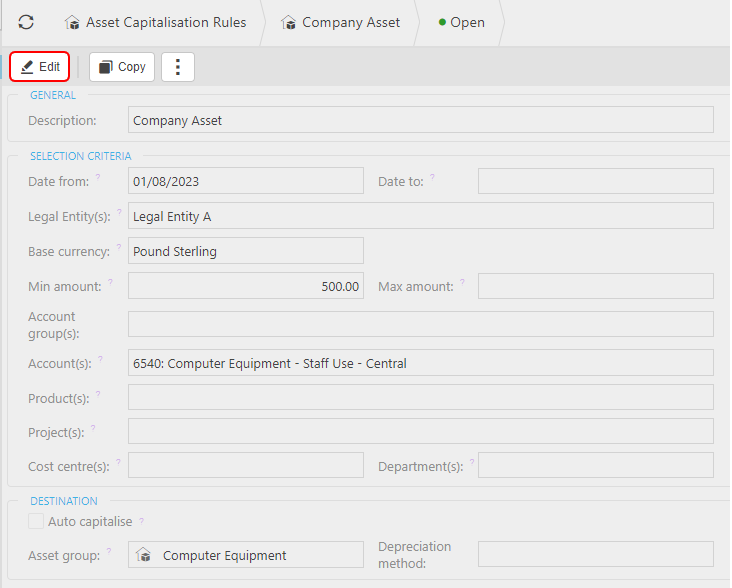The width and height of the screenshot is (732, 588).
Task: Click help icon next to Date to
Action: pos(432,176)
